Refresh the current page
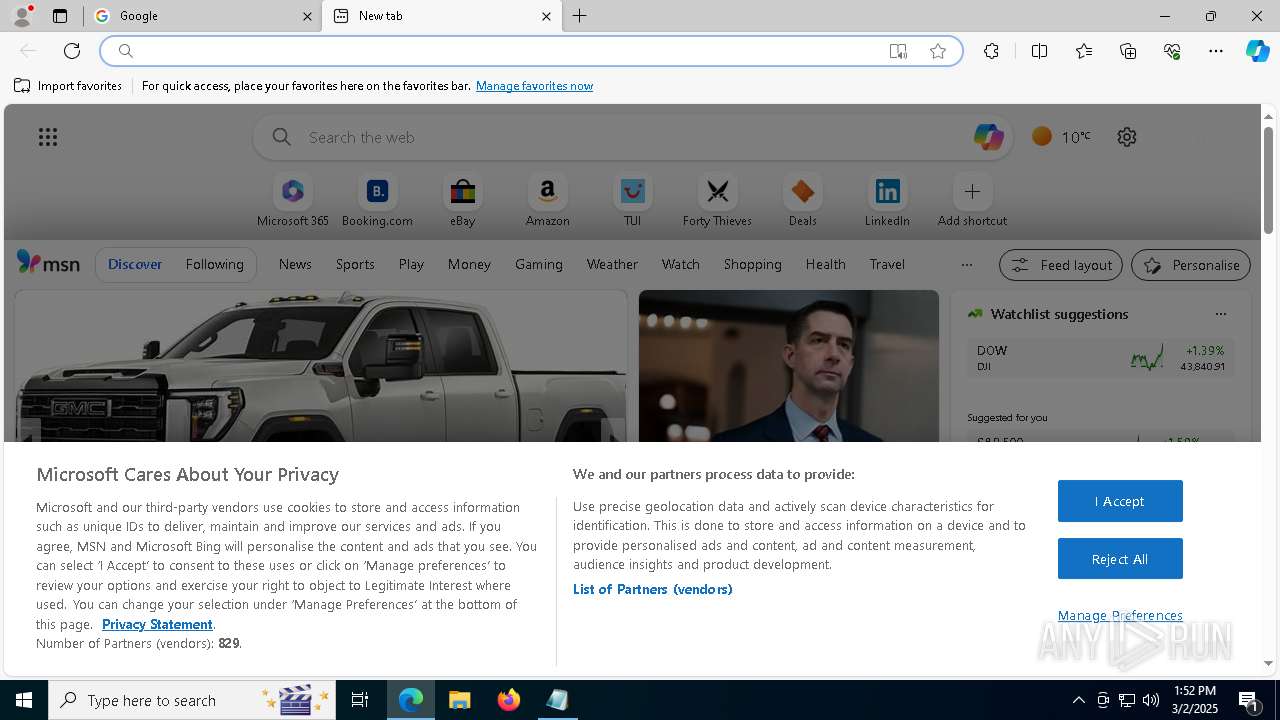 point(72,51)
